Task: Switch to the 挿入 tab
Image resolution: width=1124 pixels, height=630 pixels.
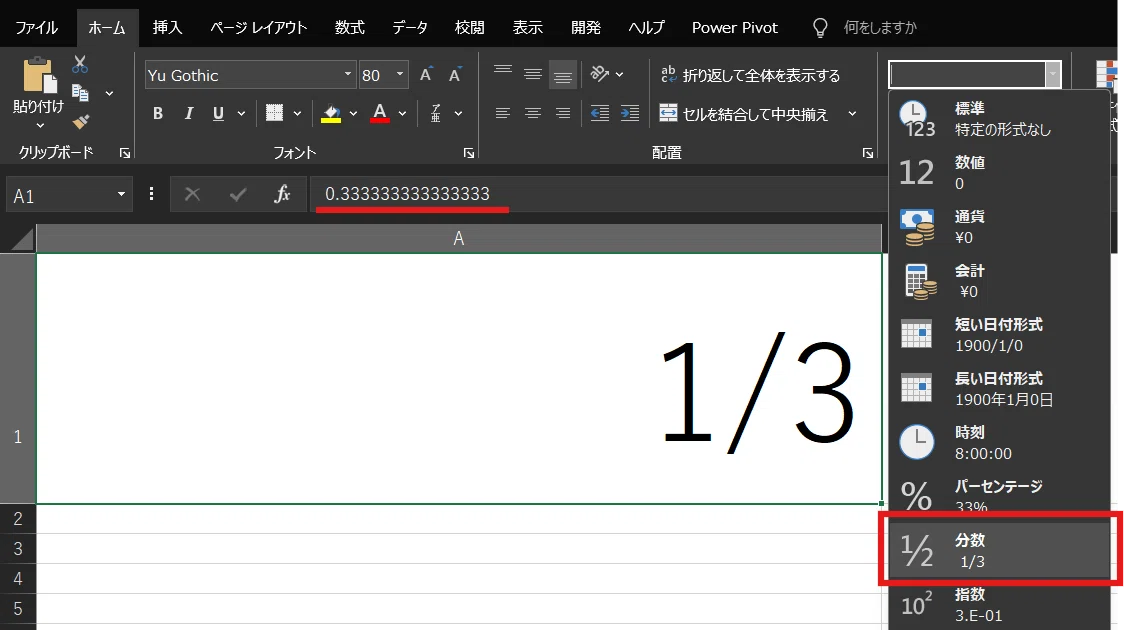Action: coord(168,28)
